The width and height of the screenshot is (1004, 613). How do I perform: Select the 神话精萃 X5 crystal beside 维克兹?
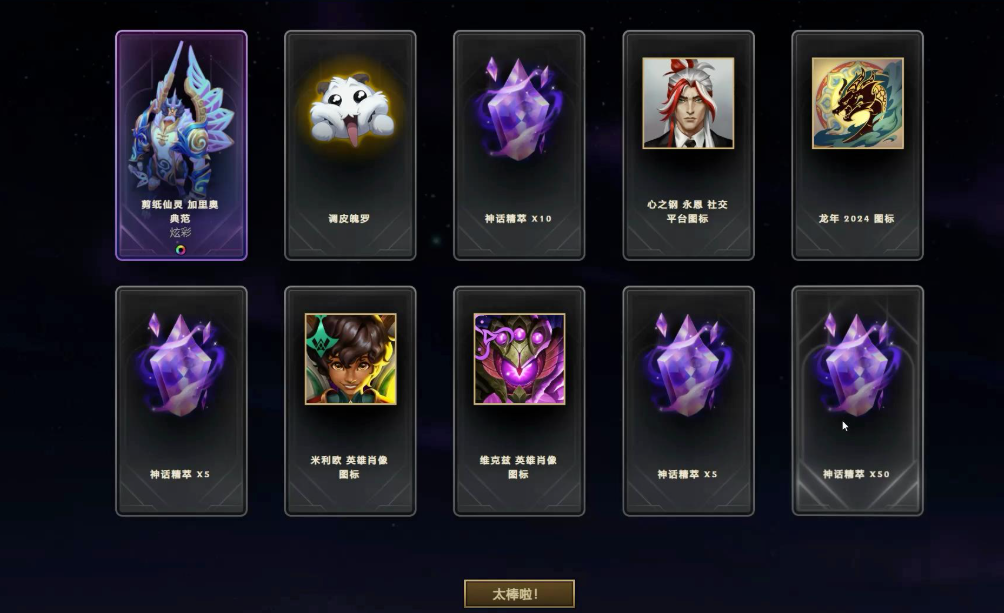pos(688,365)
